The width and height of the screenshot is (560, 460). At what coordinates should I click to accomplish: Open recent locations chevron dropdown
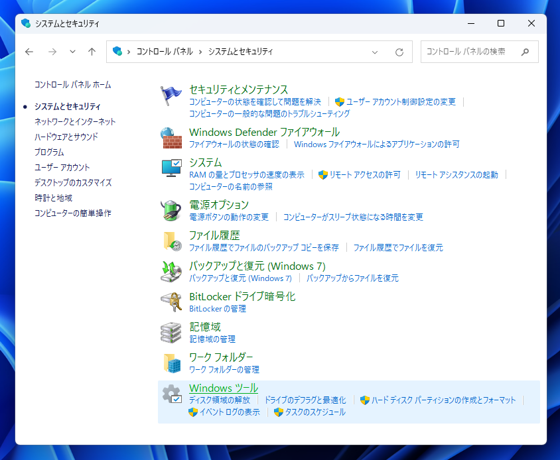[x=72, y=52]
